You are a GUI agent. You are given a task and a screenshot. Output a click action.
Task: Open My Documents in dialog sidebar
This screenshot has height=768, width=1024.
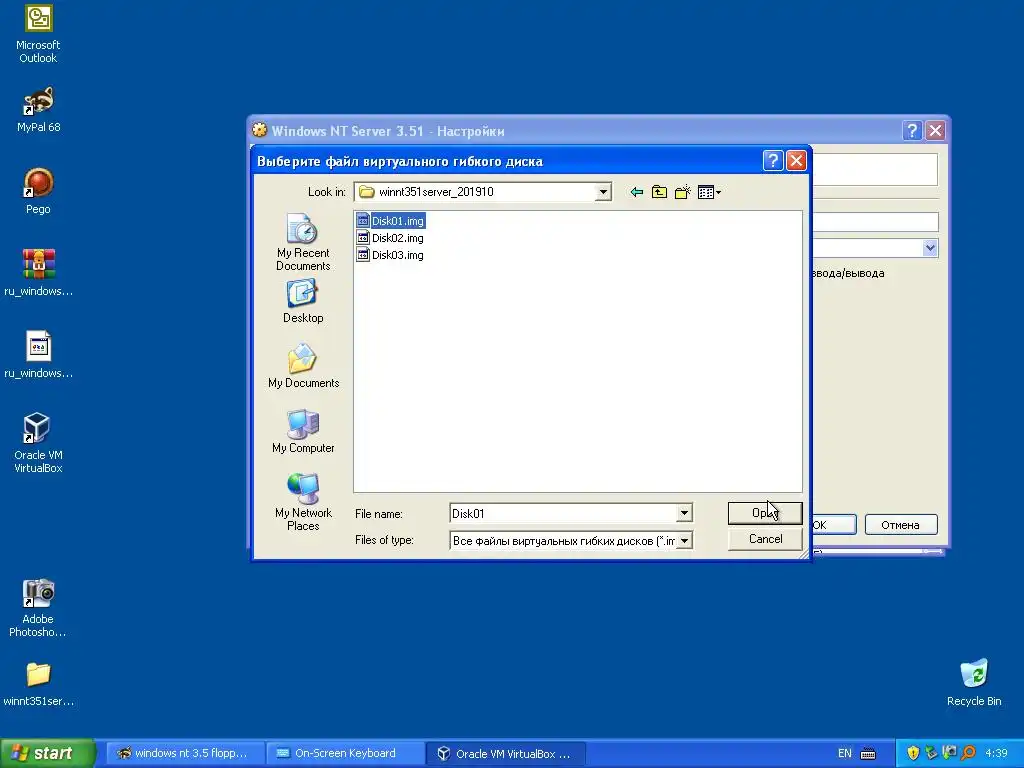[x=303, y=366]
